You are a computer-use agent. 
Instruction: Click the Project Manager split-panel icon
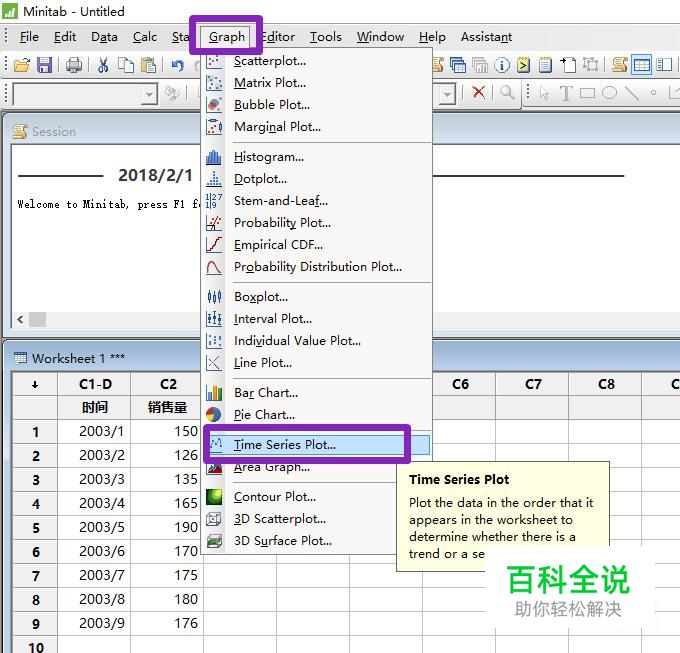click(x=664, y=65)
